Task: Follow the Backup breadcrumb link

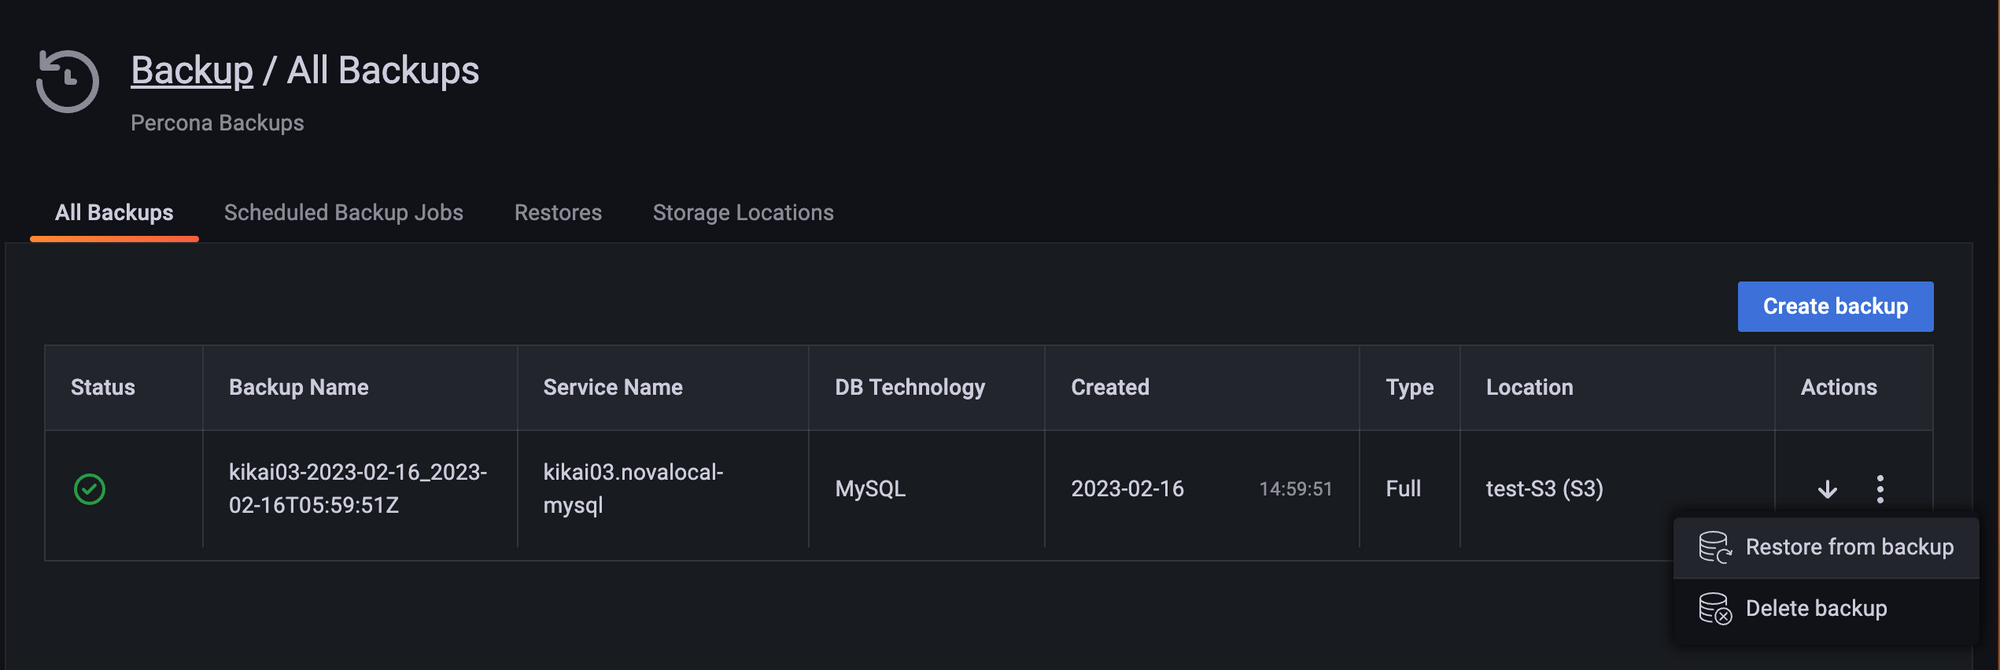Action: (192, 70)
